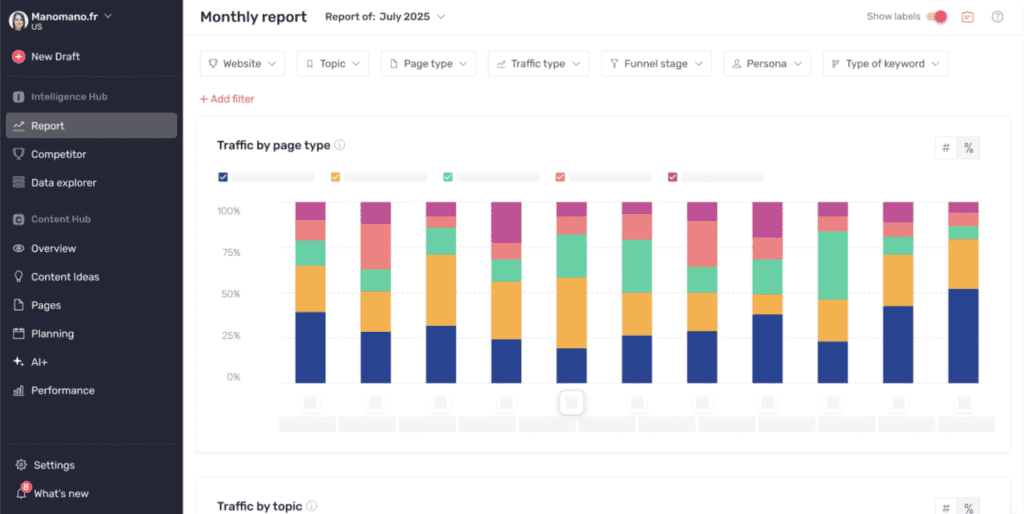The image size is (1024, 514).
Task: Click the Add filter link
Action: [227, 99]
